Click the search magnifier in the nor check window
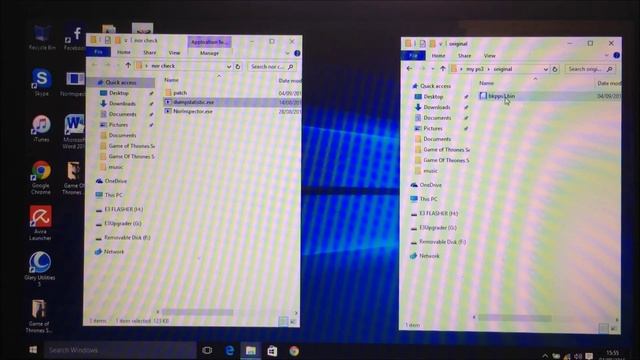Screen dimensions: 640x360 pyautogui.click(x=291, y=67)
